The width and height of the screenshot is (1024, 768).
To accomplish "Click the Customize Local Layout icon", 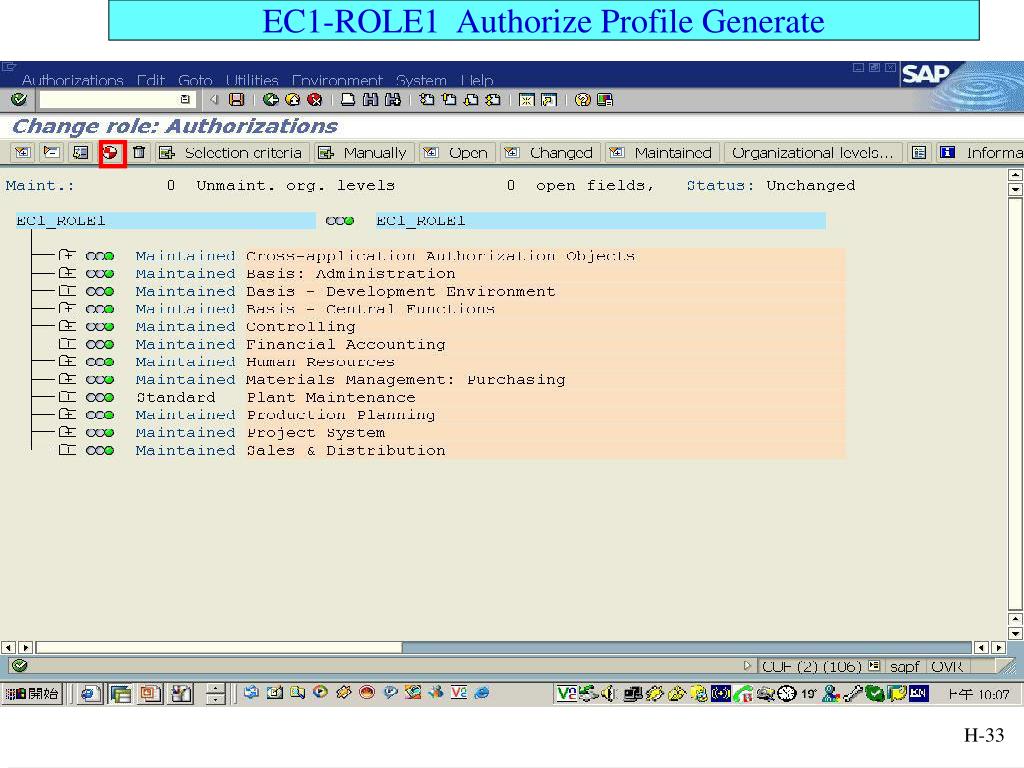I will tap(605, 99).
